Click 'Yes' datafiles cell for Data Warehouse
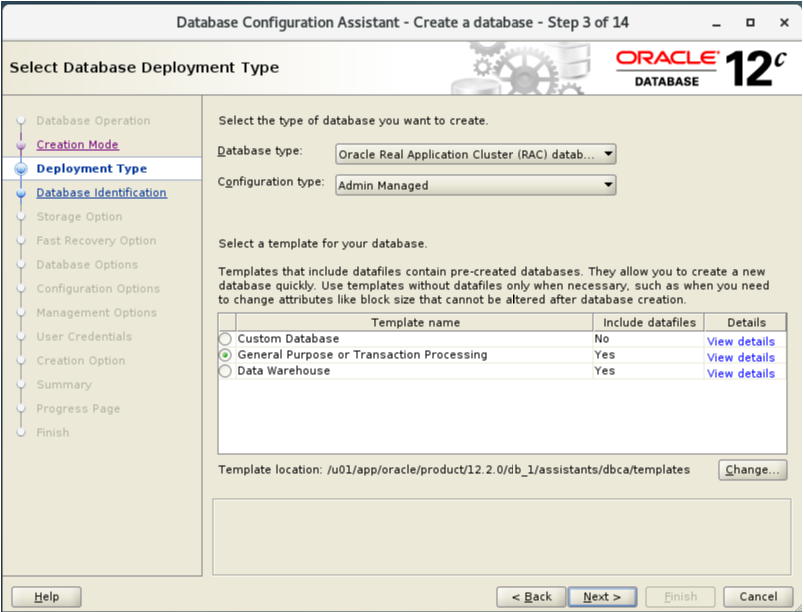 pyautogui.click(x=605, y=371)
